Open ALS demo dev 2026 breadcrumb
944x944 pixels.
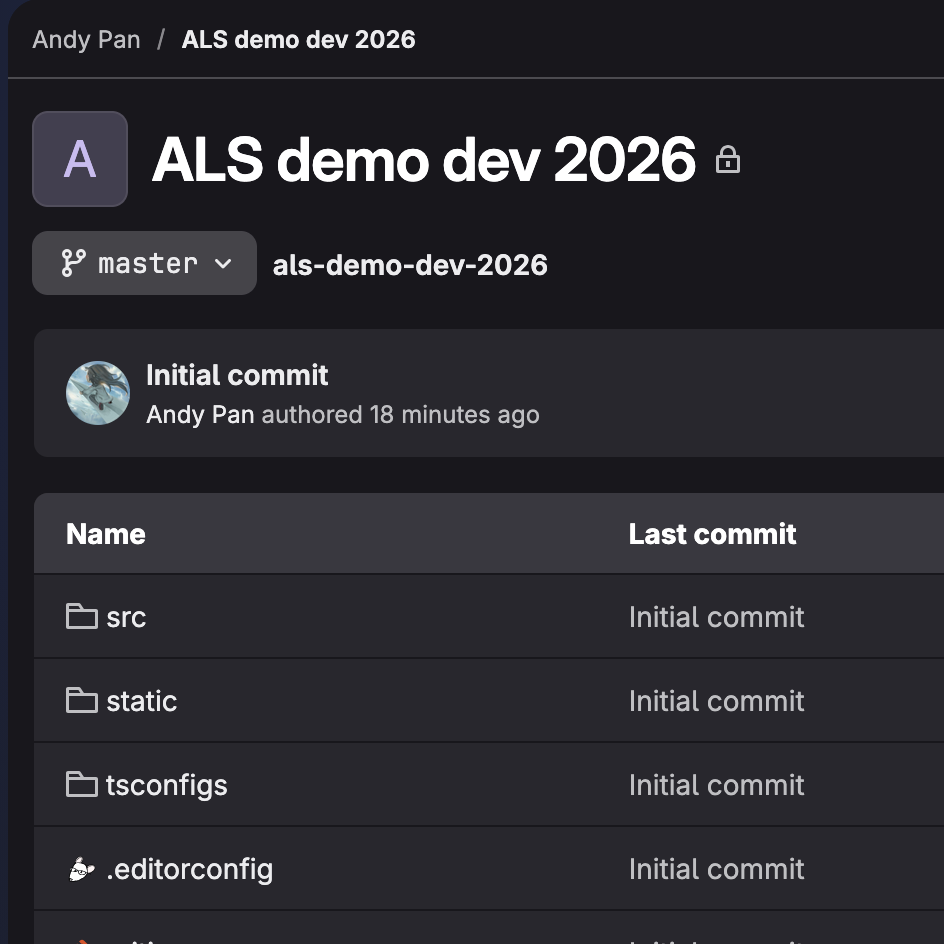point(298,40)
